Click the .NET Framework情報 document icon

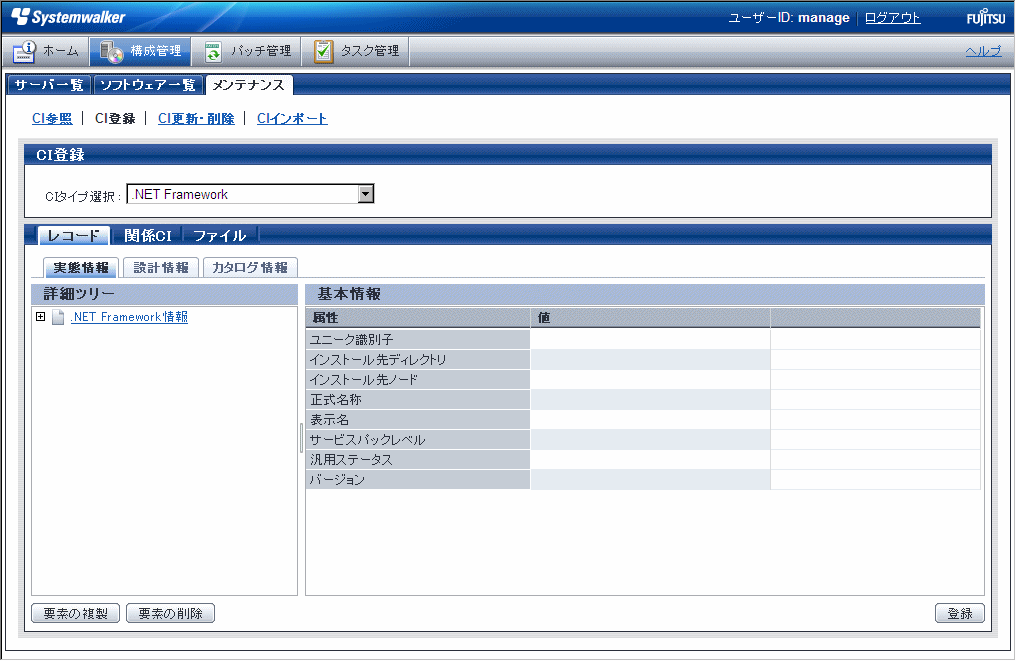coord(58,318)
